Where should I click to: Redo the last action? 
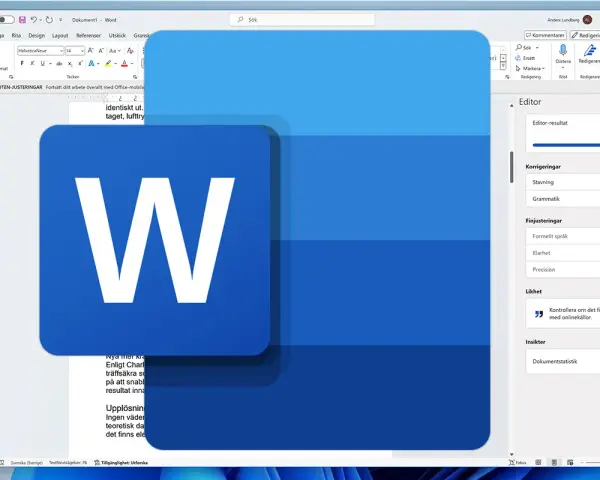49,20
